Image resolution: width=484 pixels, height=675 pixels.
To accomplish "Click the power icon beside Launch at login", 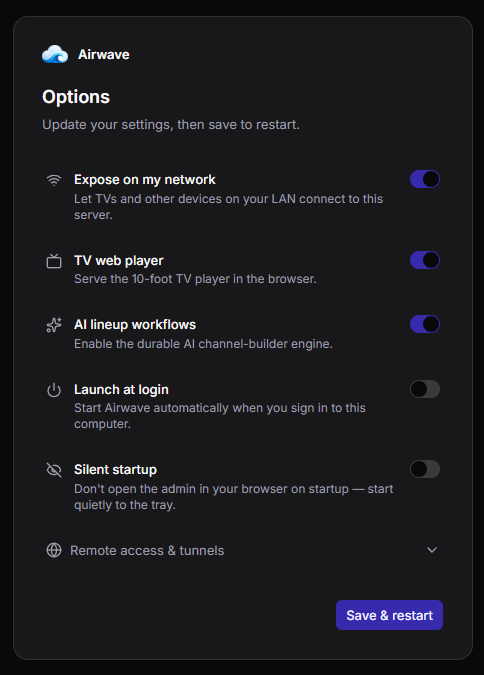I will click(54, 390).
